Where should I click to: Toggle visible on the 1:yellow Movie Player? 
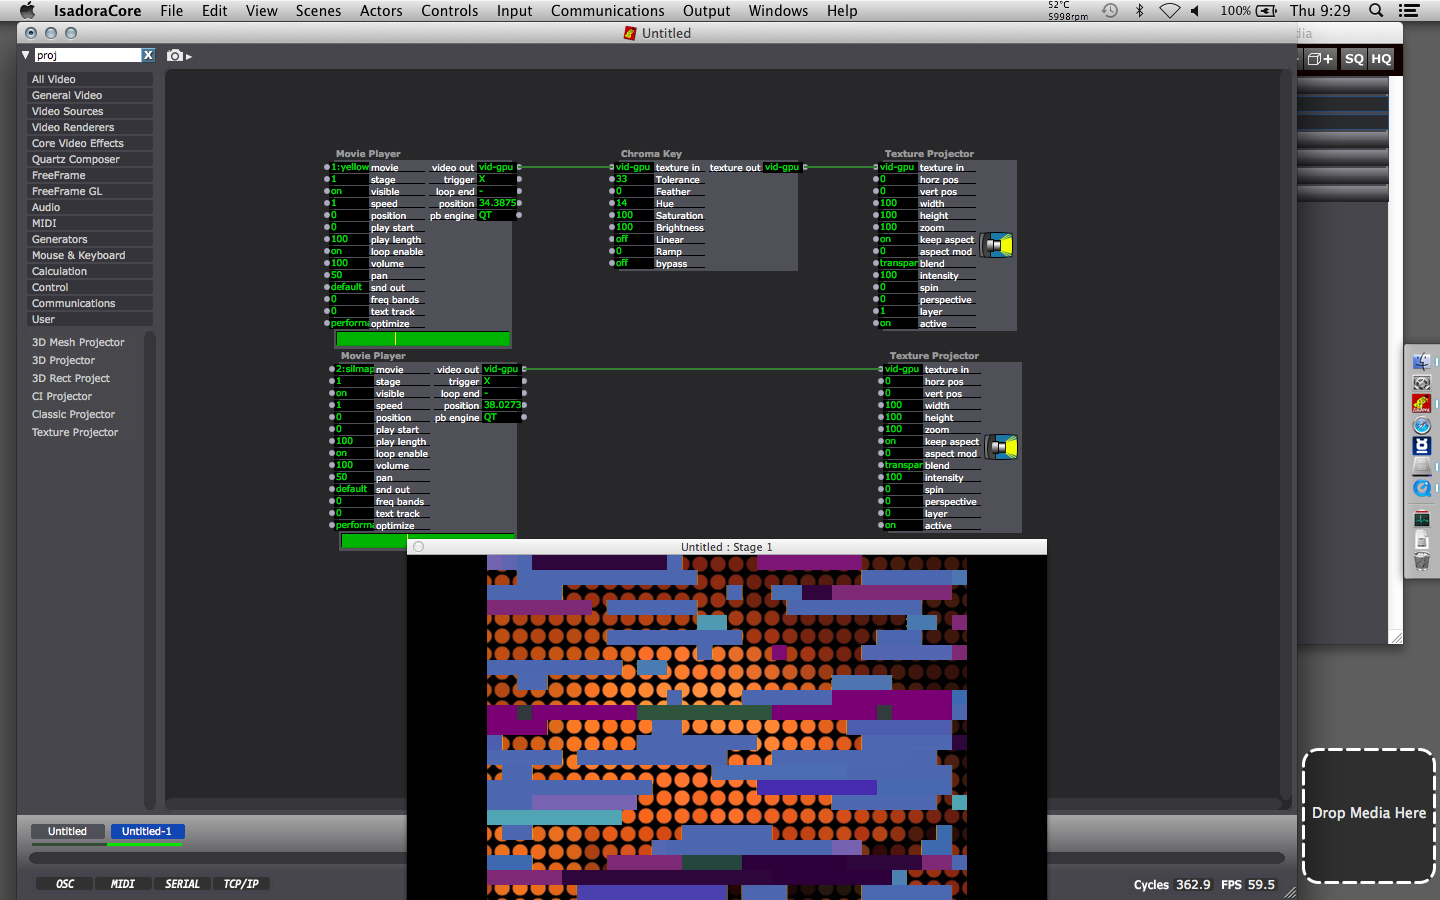pyautogui.click(x=349, y=192)
